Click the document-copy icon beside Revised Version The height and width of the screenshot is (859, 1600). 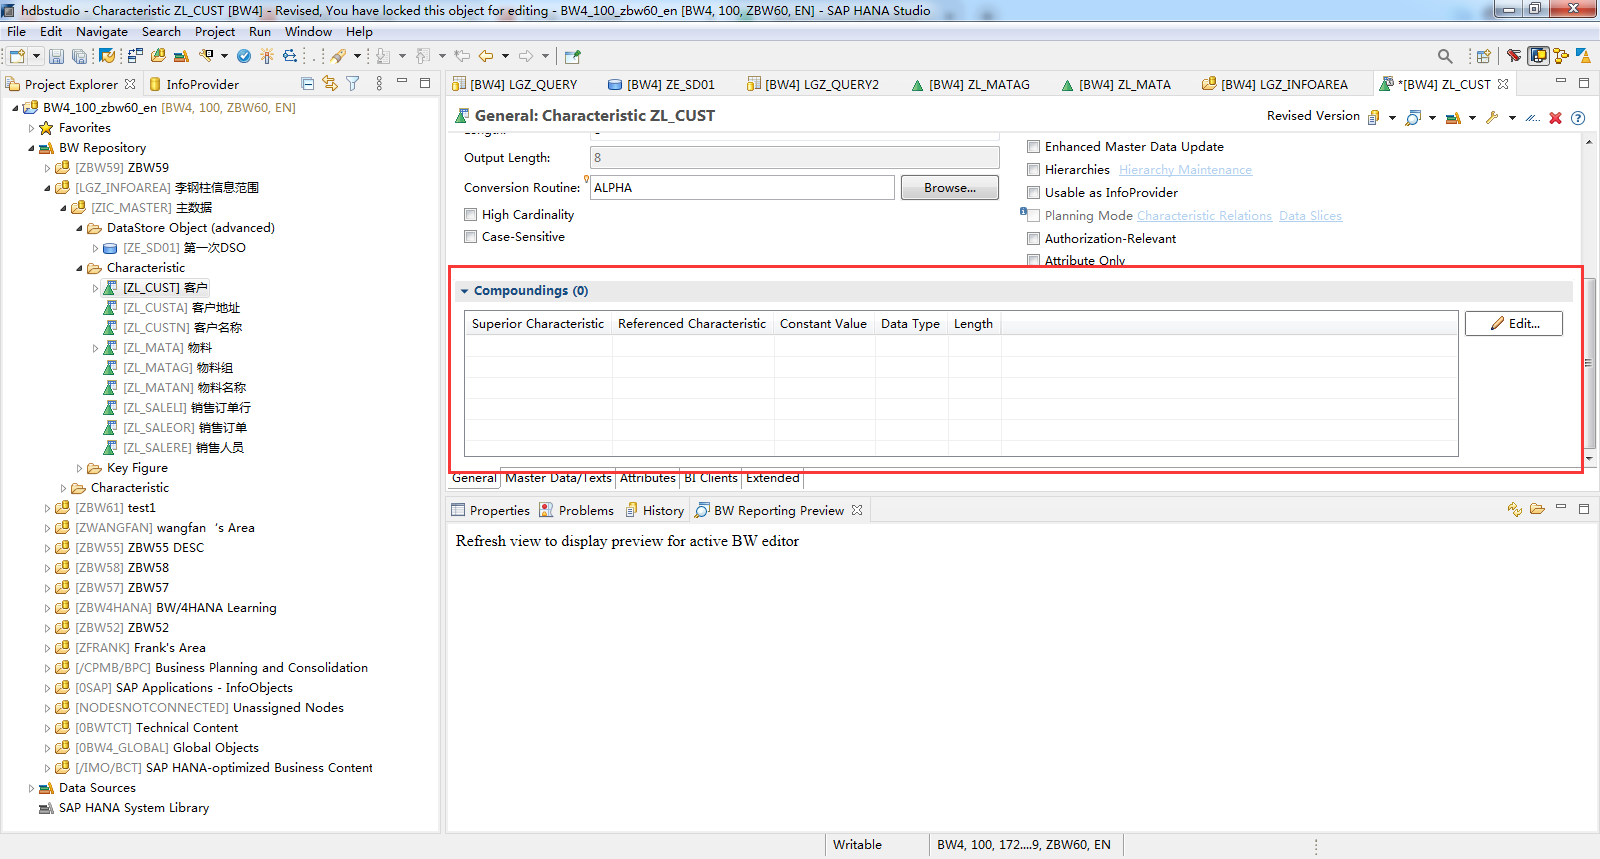tap(1374, 118)
